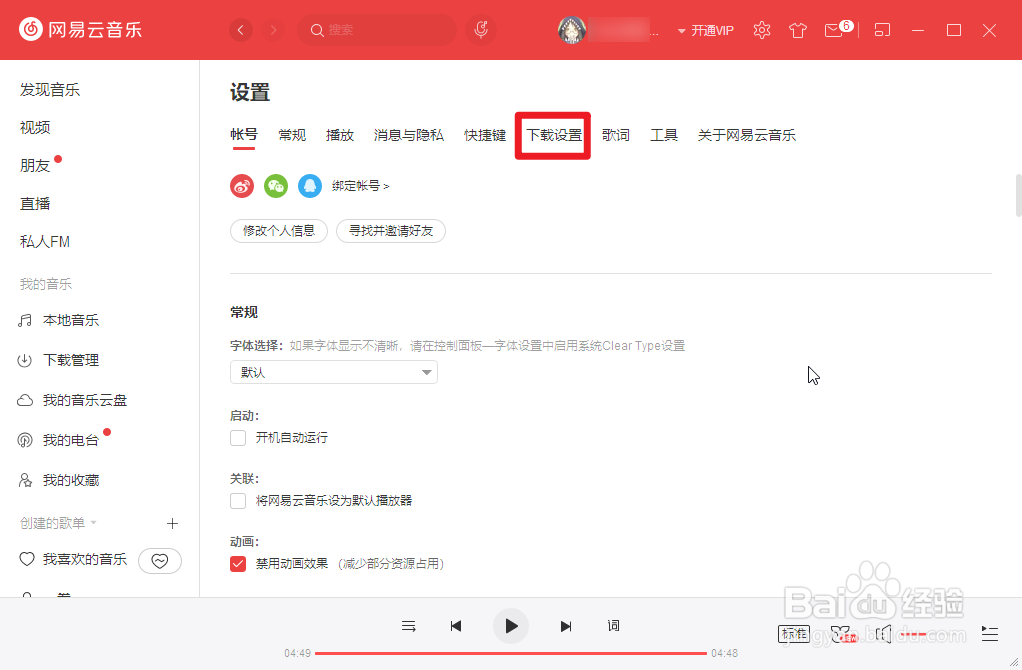Click 开通VIP link
The height and width of the screenshot is (670, 1022).
coord(712,31)
